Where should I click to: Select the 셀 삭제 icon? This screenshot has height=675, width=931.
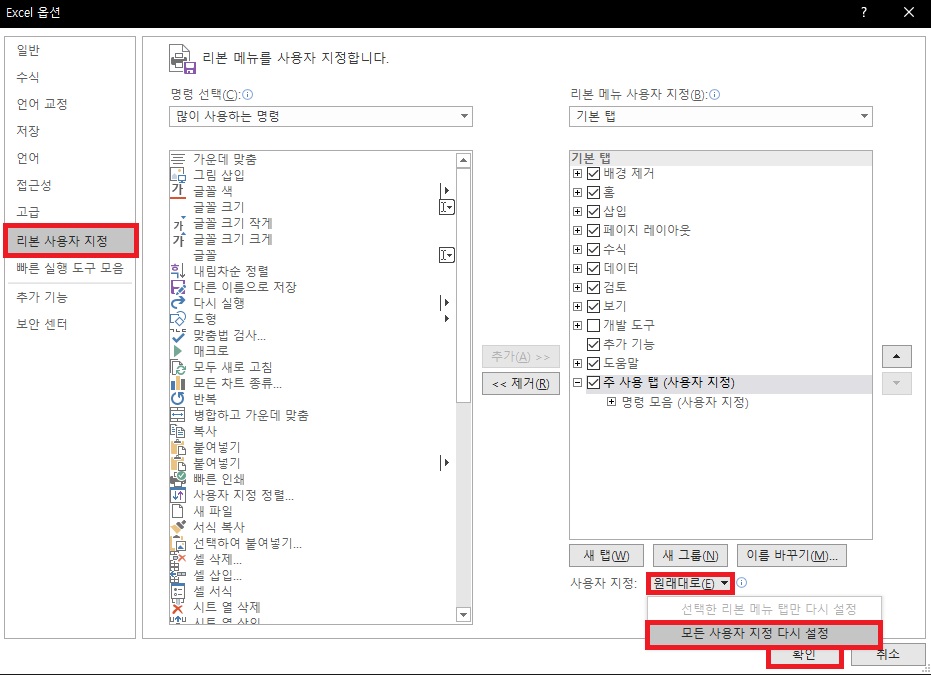click(x=178, y=559)
